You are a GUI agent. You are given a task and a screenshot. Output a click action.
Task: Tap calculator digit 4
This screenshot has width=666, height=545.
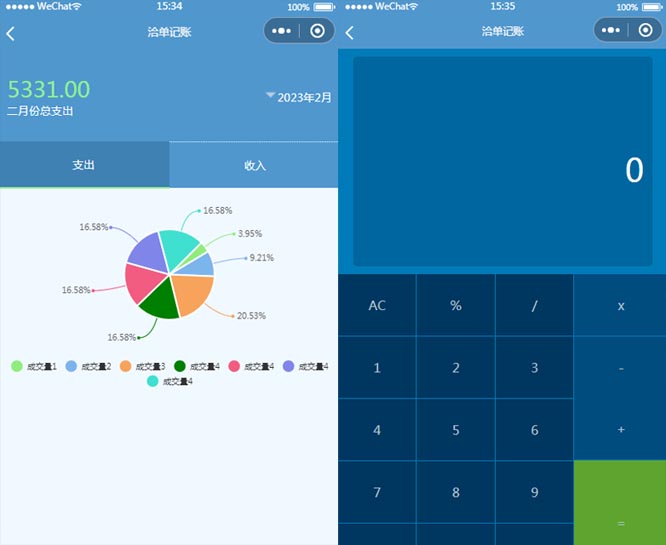(377, 429)
